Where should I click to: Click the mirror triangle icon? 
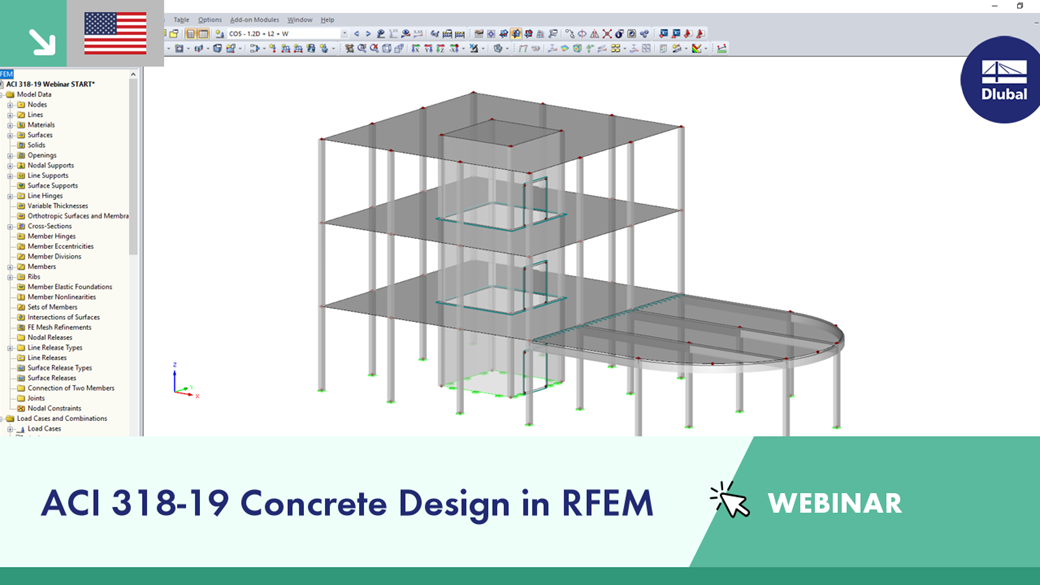pos(594,34)
